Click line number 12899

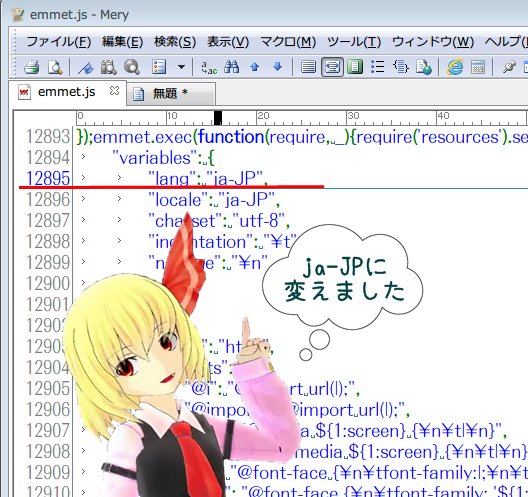click(47, 262)
